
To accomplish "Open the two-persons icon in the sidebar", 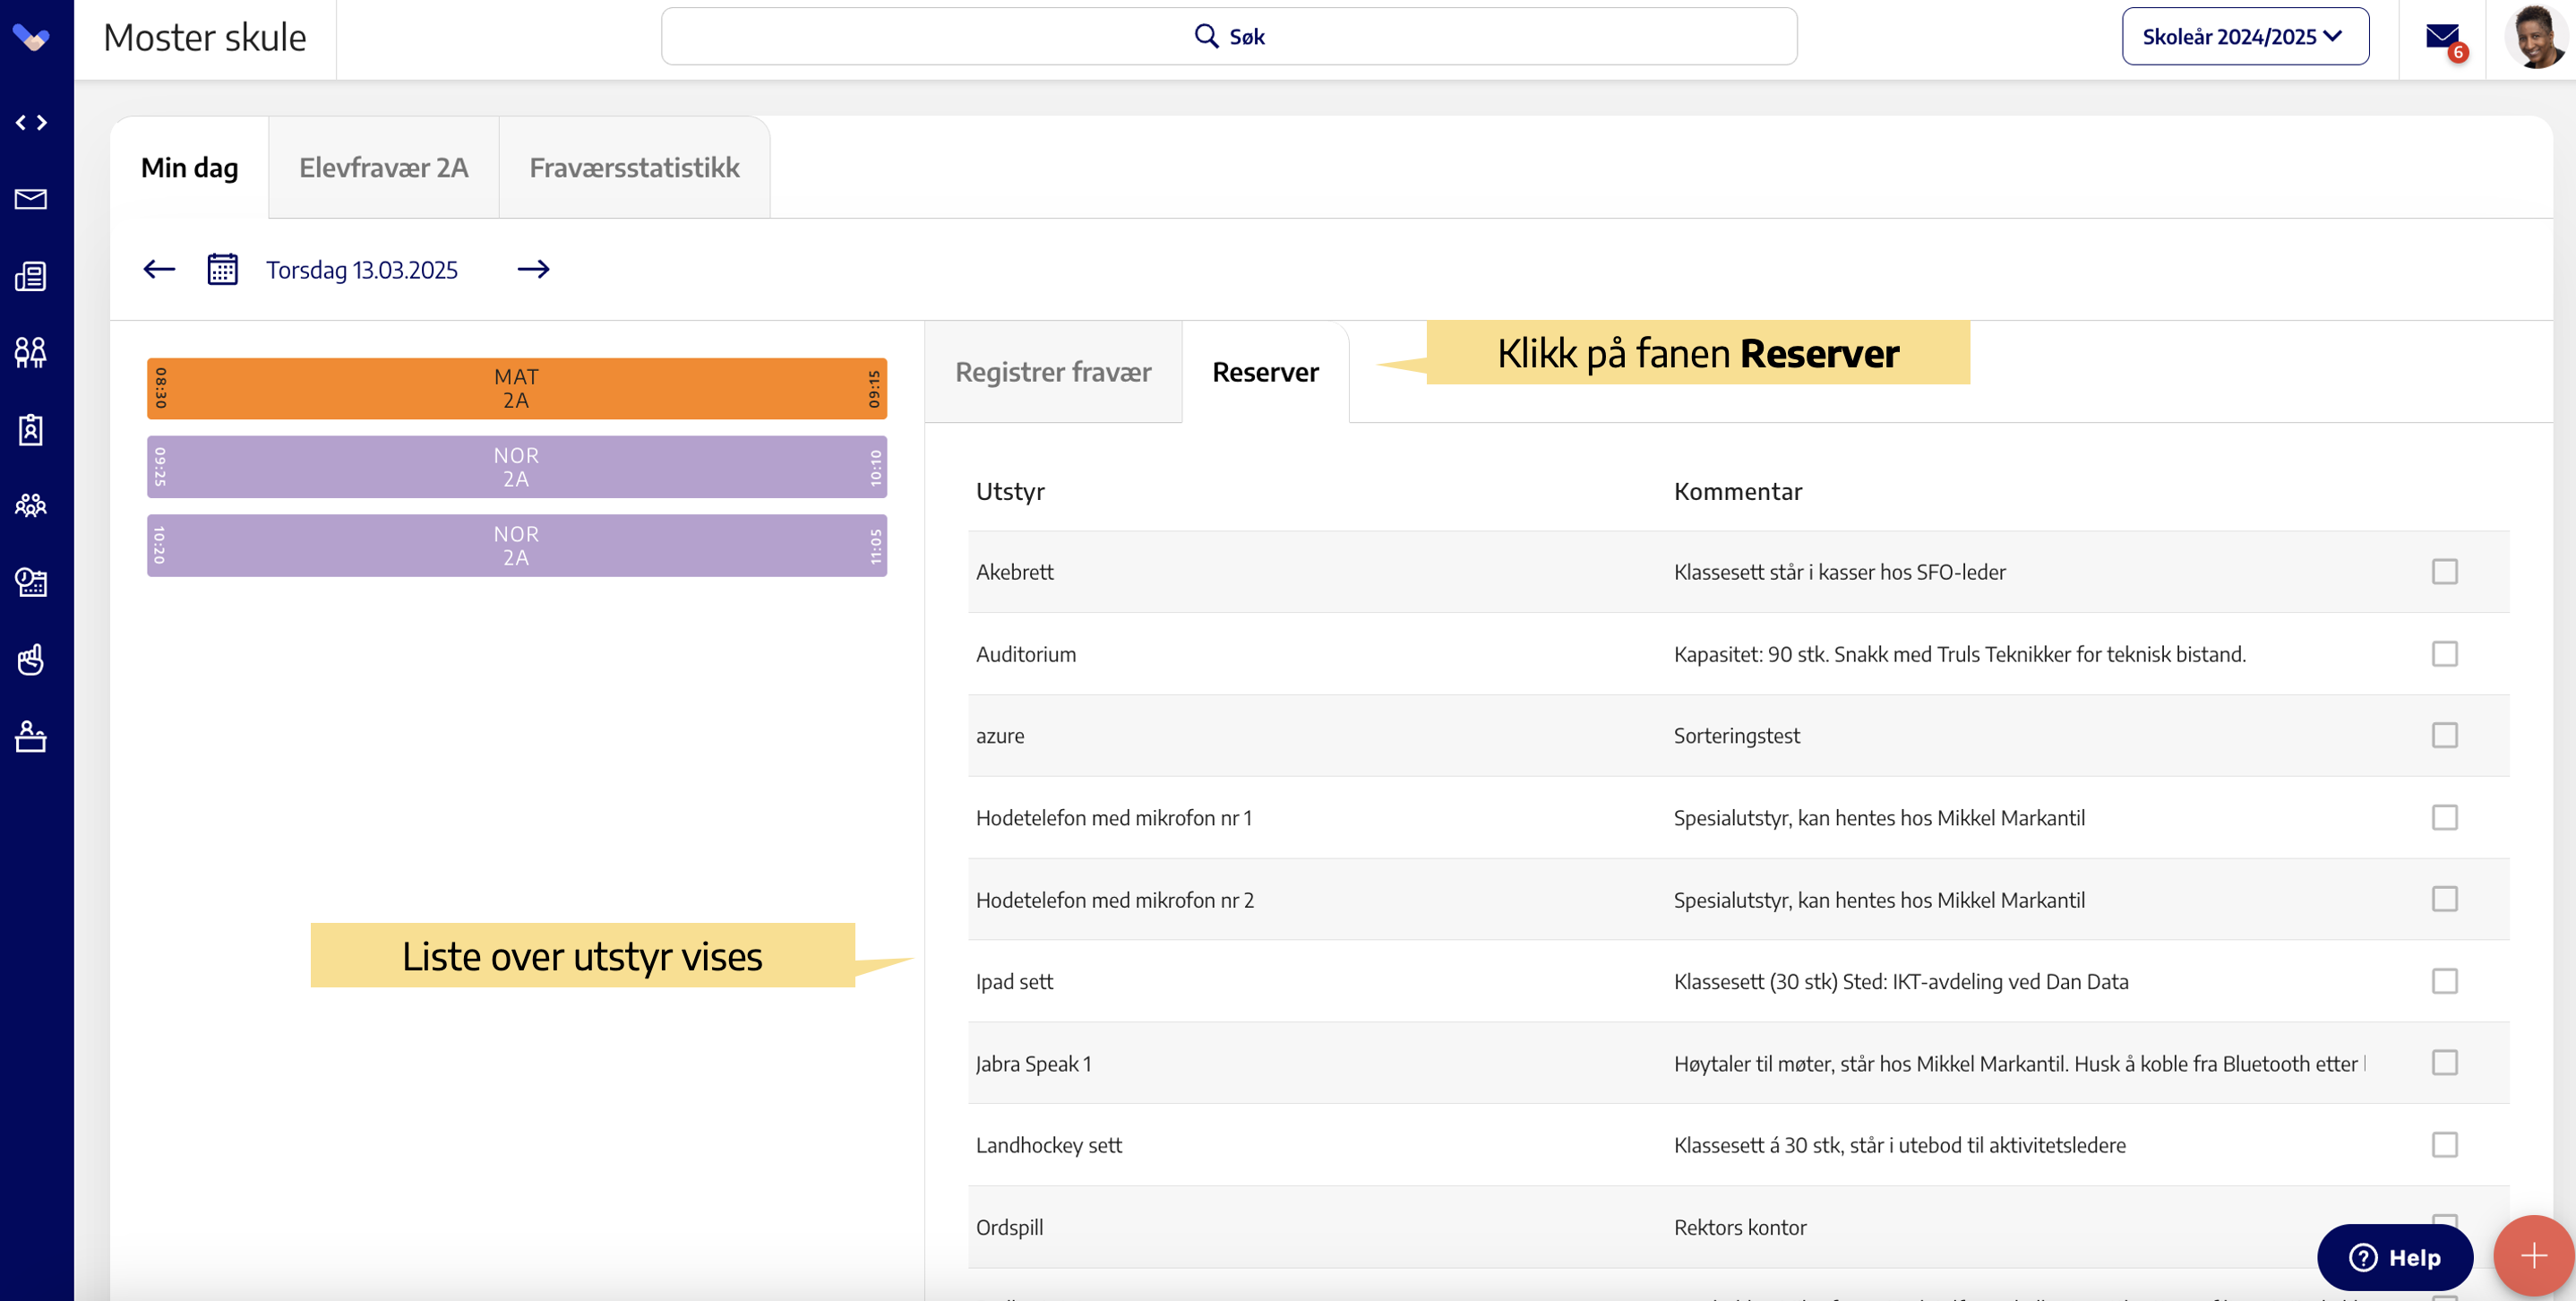I will [31, 352].
